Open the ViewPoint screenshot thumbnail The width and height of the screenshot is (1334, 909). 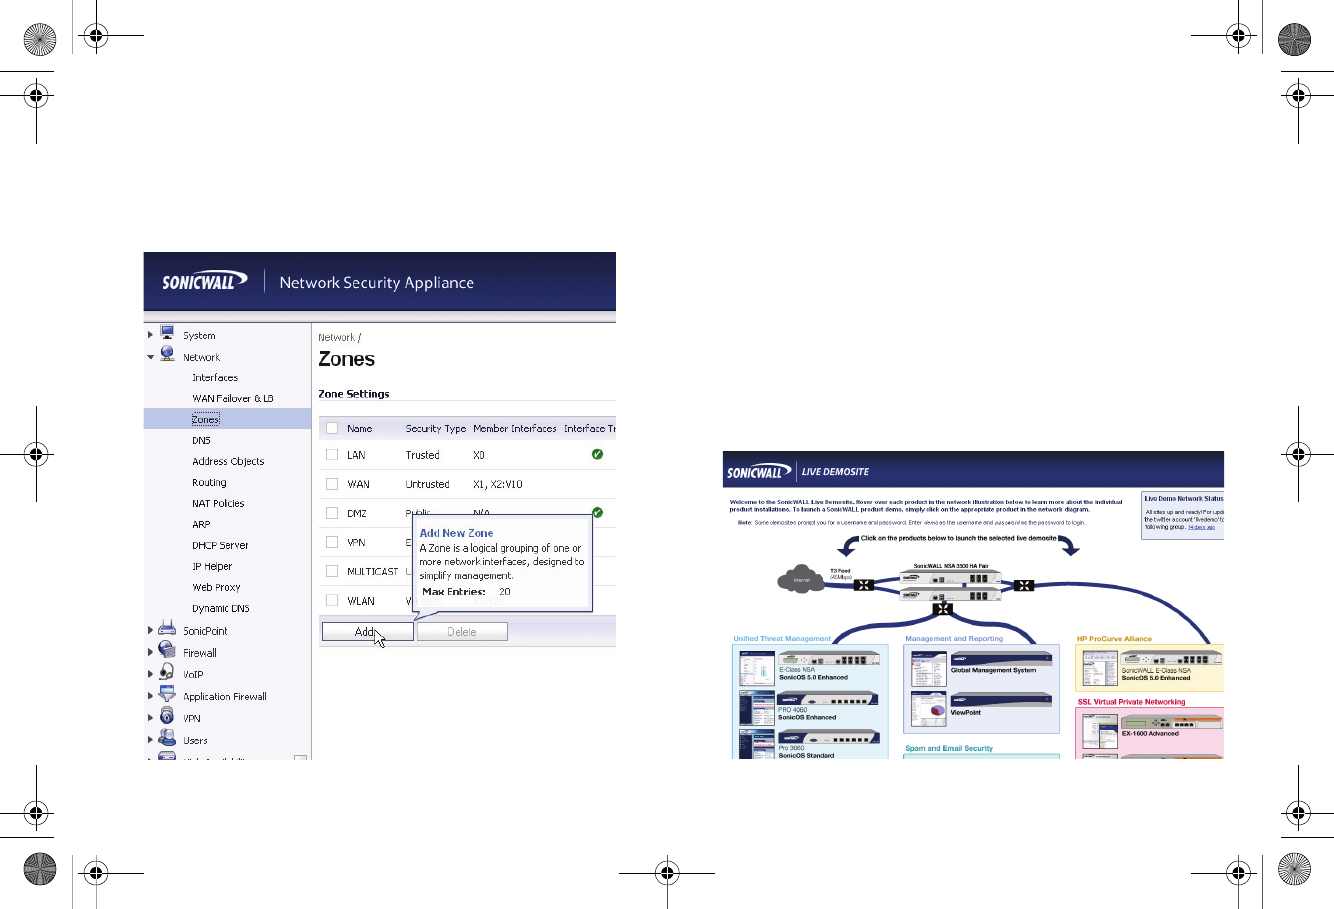[x=928, y=707]
